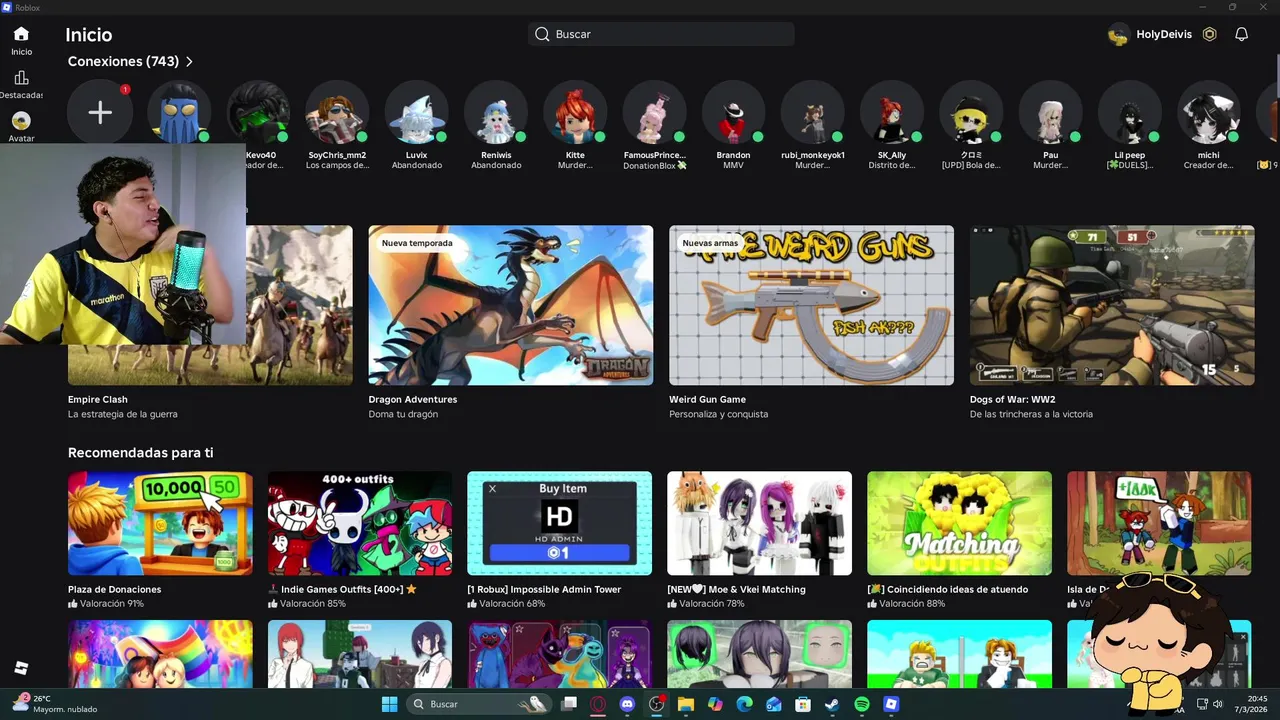The width and height of the screenshot is (1280, 720).
Task: Open the notifications bell
Action: [x=1241, y=34]
